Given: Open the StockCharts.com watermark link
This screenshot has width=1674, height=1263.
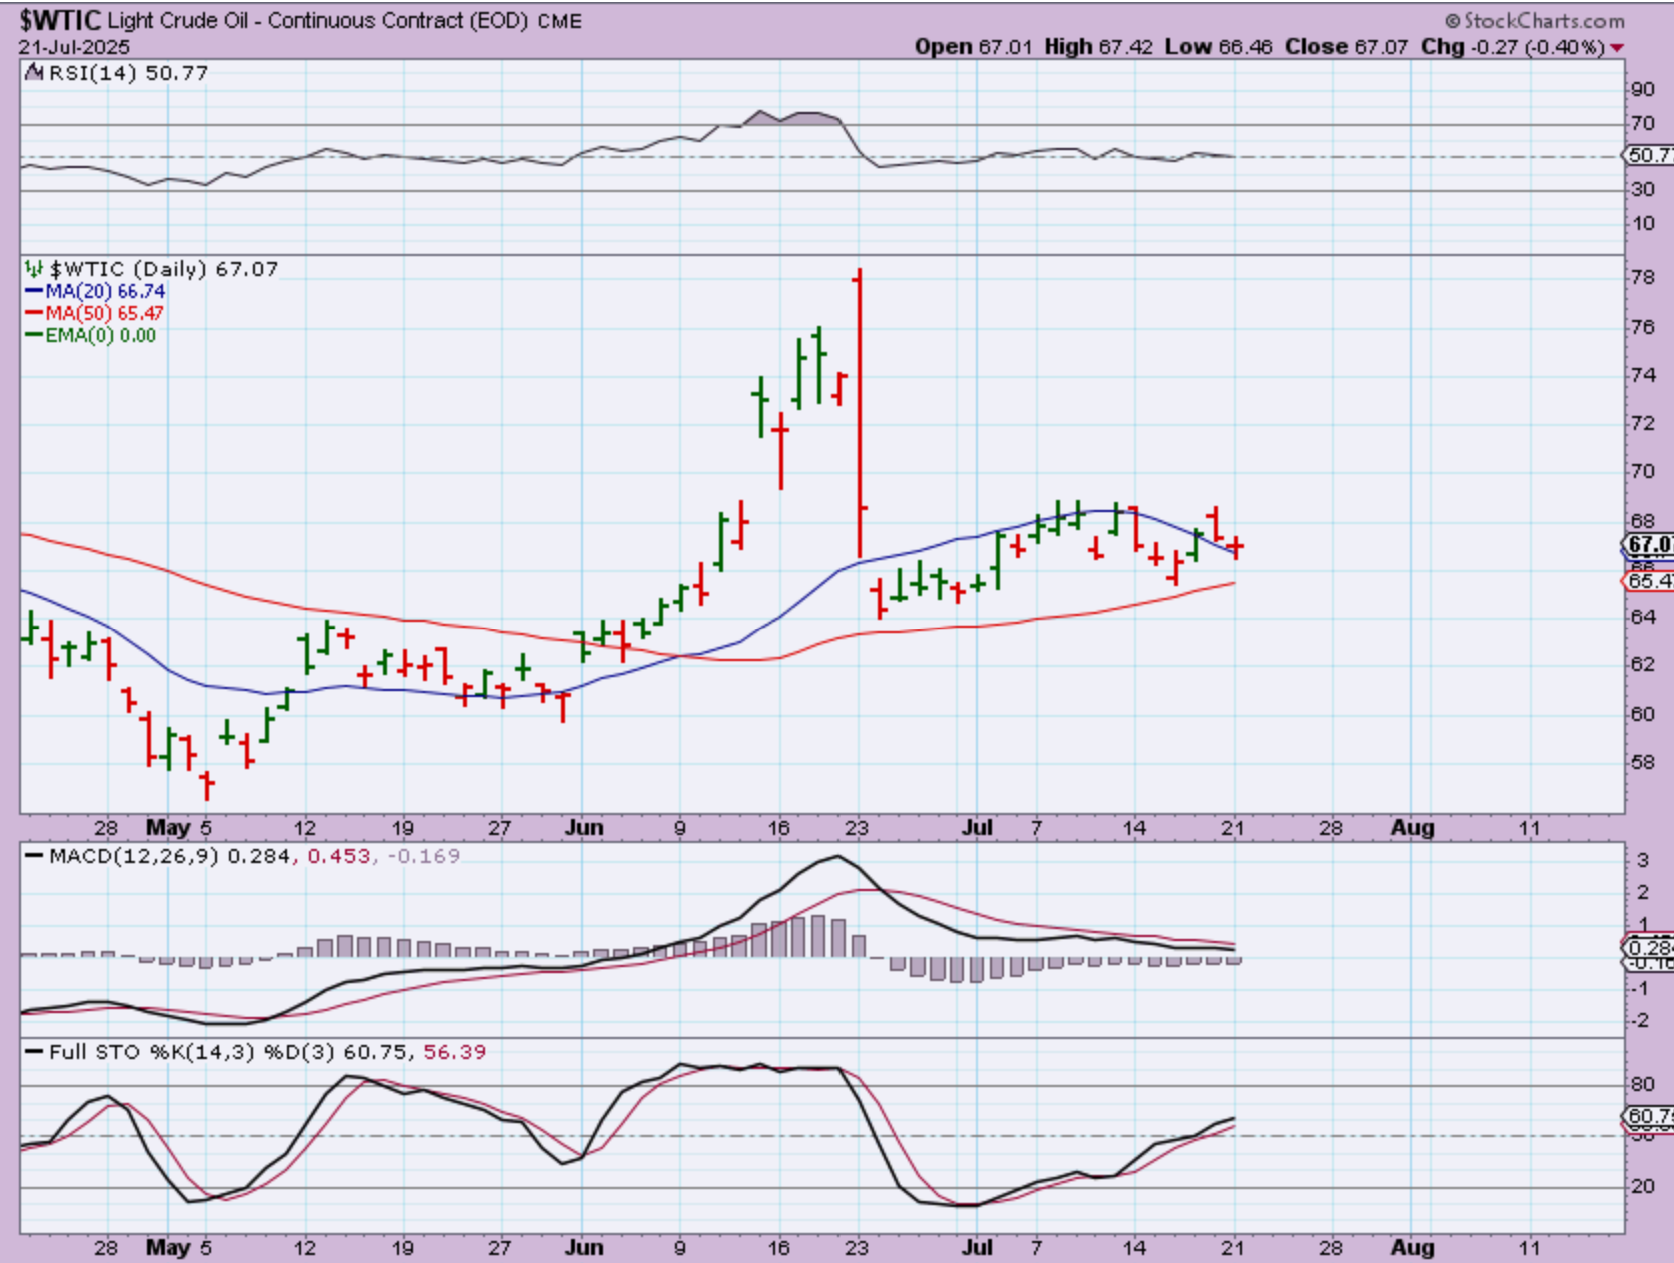Looking at the screenshot, I should (1534, 20).
